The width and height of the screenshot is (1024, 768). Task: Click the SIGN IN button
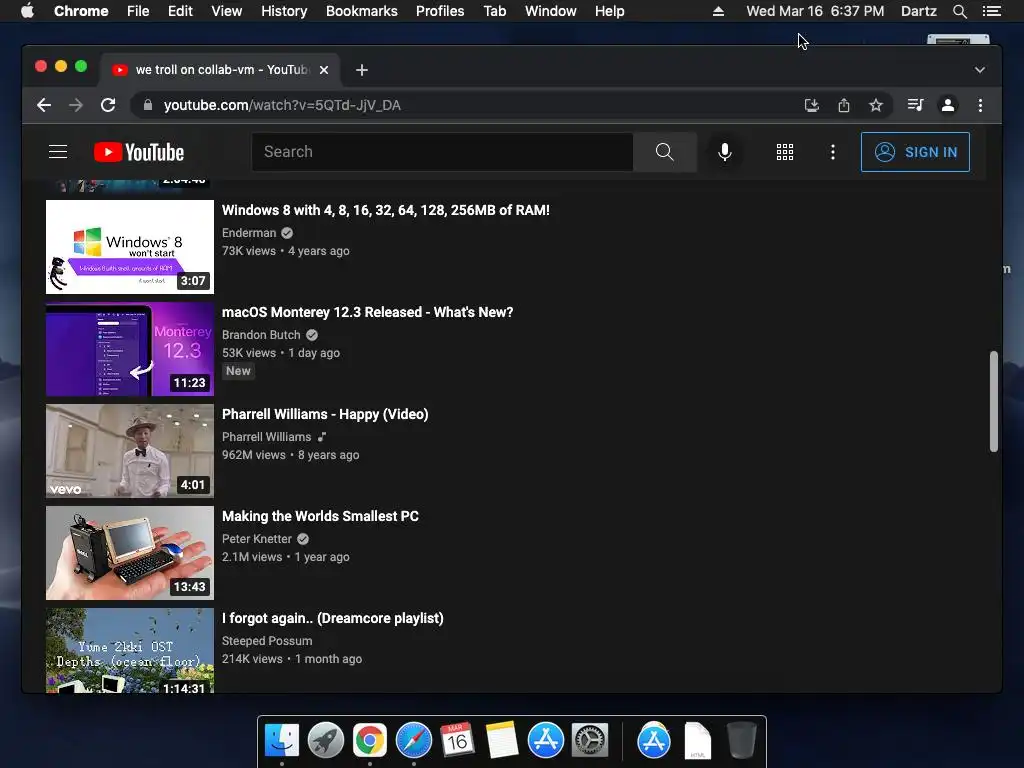click(x=915, y=152)
